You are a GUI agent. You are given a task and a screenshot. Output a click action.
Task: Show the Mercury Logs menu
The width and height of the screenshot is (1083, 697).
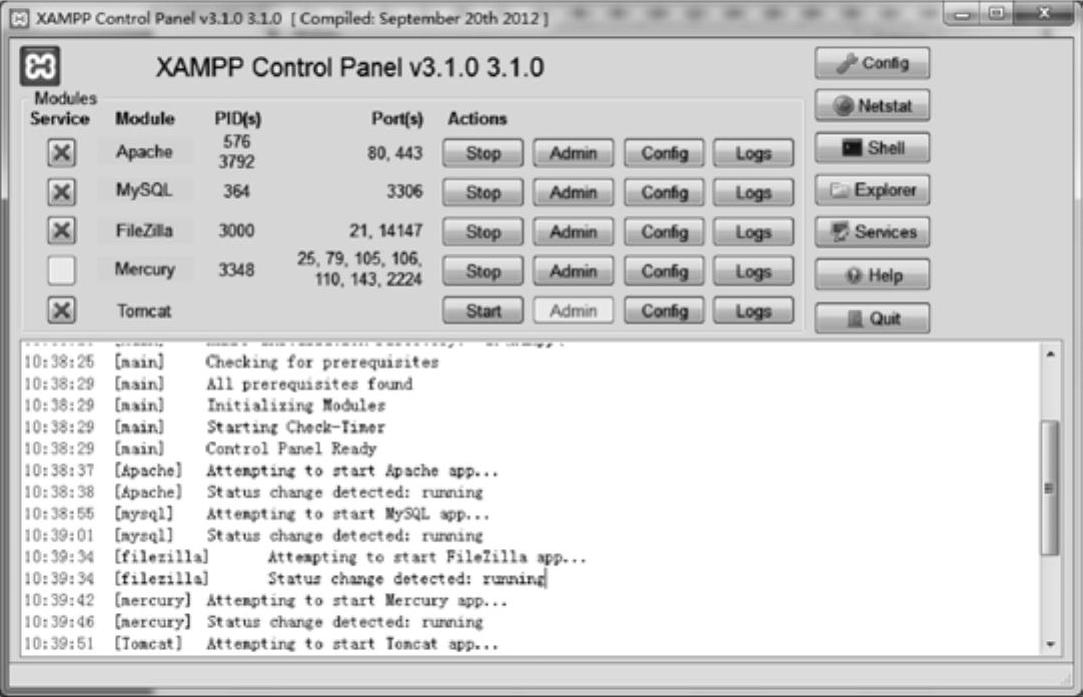[754, 271]
